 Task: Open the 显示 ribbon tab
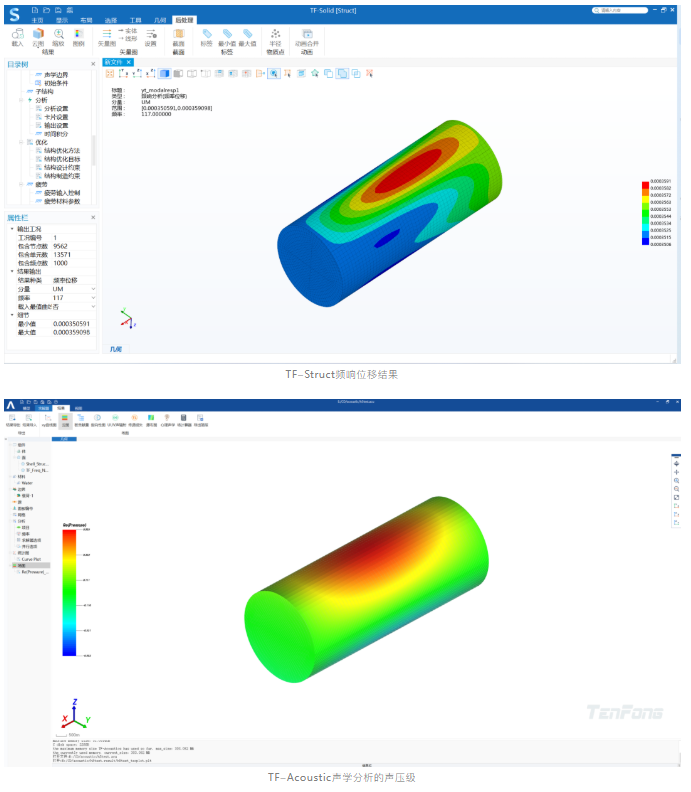62,20
